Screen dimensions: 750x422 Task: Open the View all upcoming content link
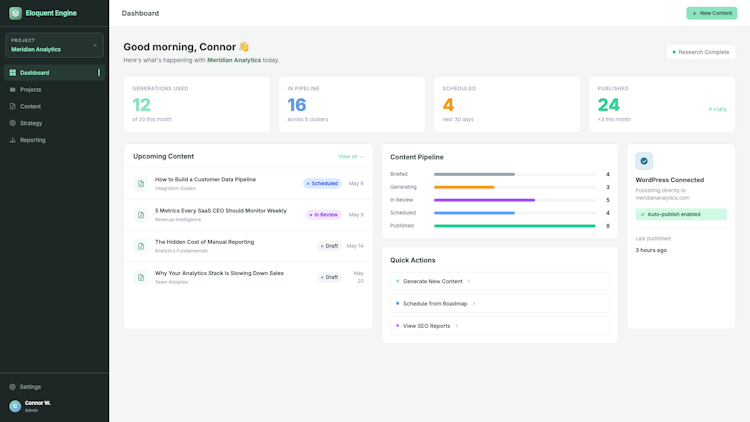[x=351, y=156]
